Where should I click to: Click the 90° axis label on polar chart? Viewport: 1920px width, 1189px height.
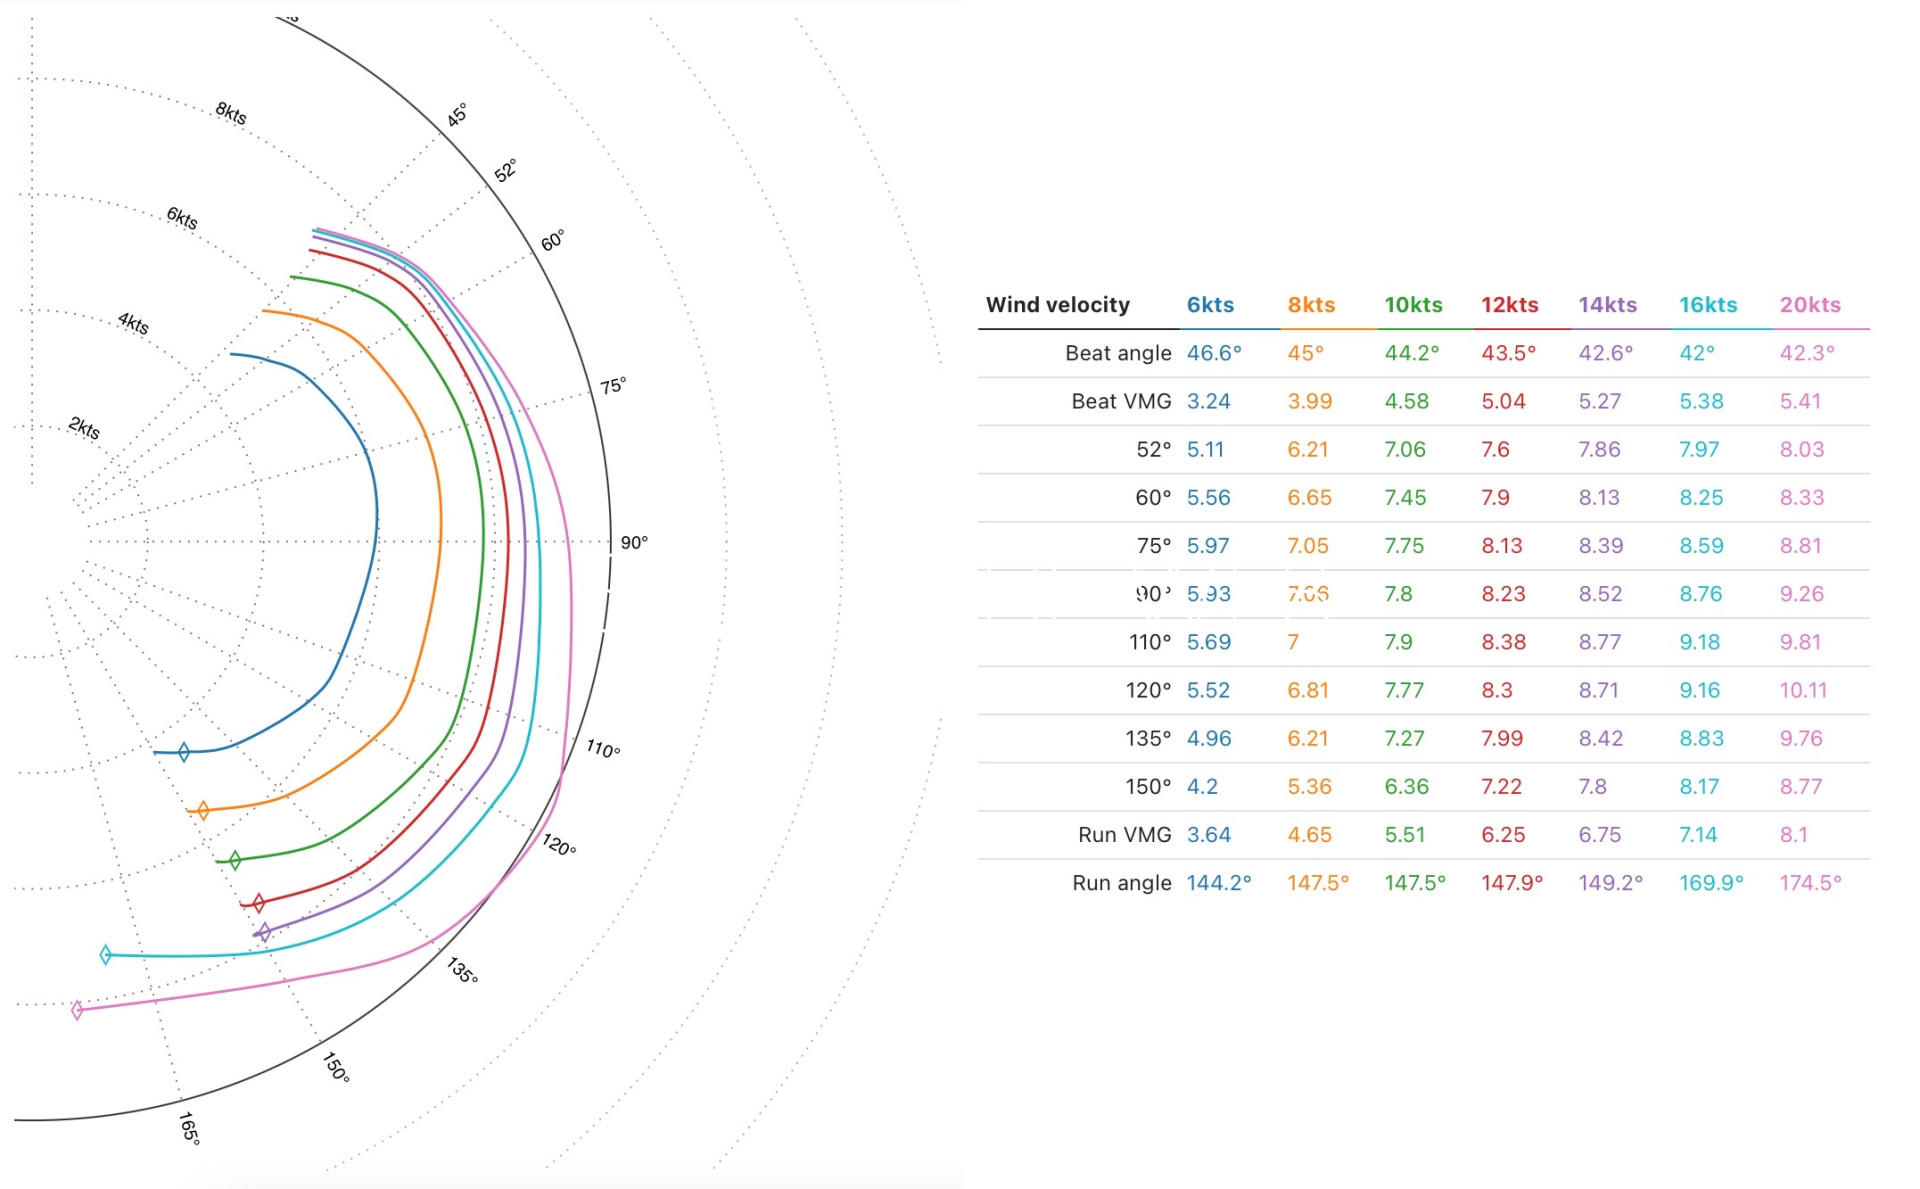pyautogui.click(x=634, y=542)
